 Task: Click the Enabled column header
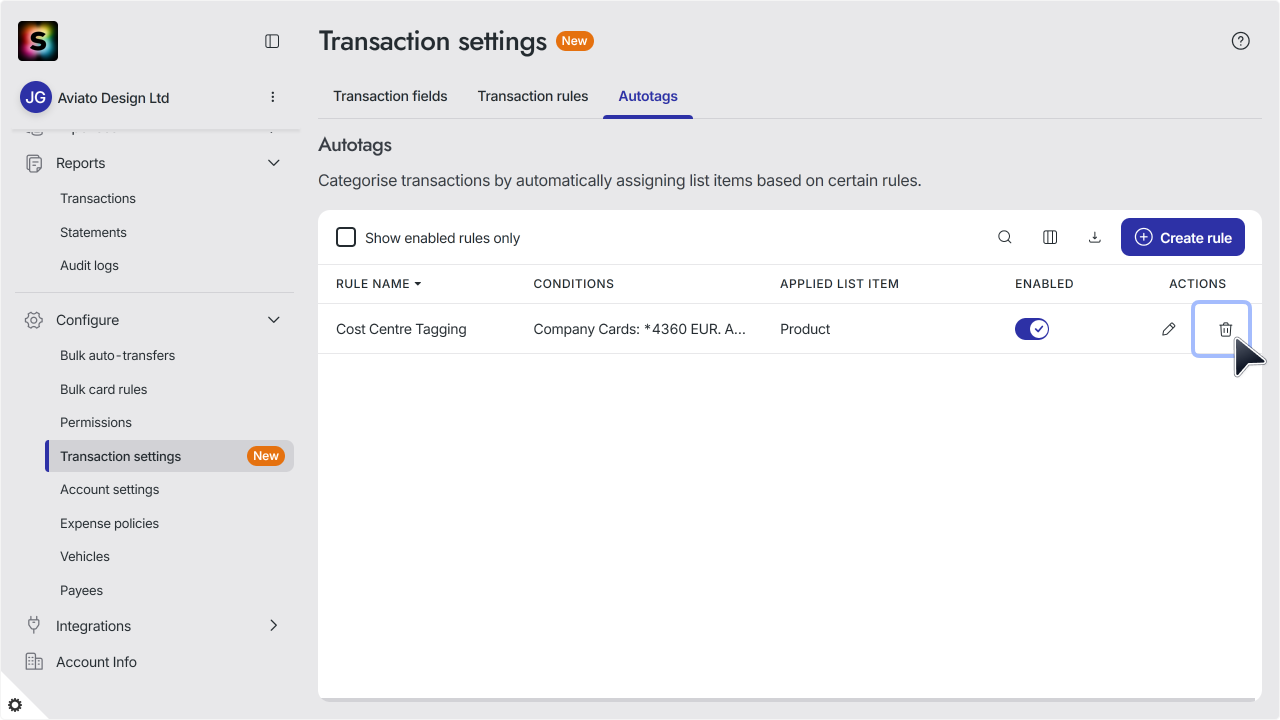pos(1044,284)
